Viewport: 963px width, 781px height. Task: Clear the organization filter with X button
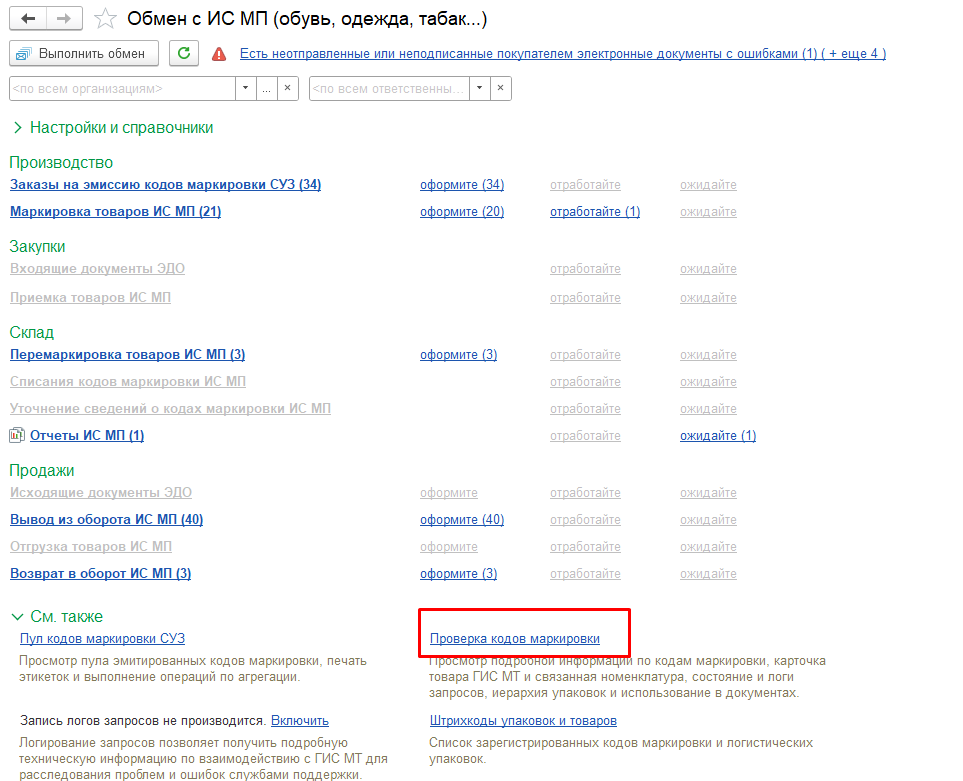[x=288, y=89]
